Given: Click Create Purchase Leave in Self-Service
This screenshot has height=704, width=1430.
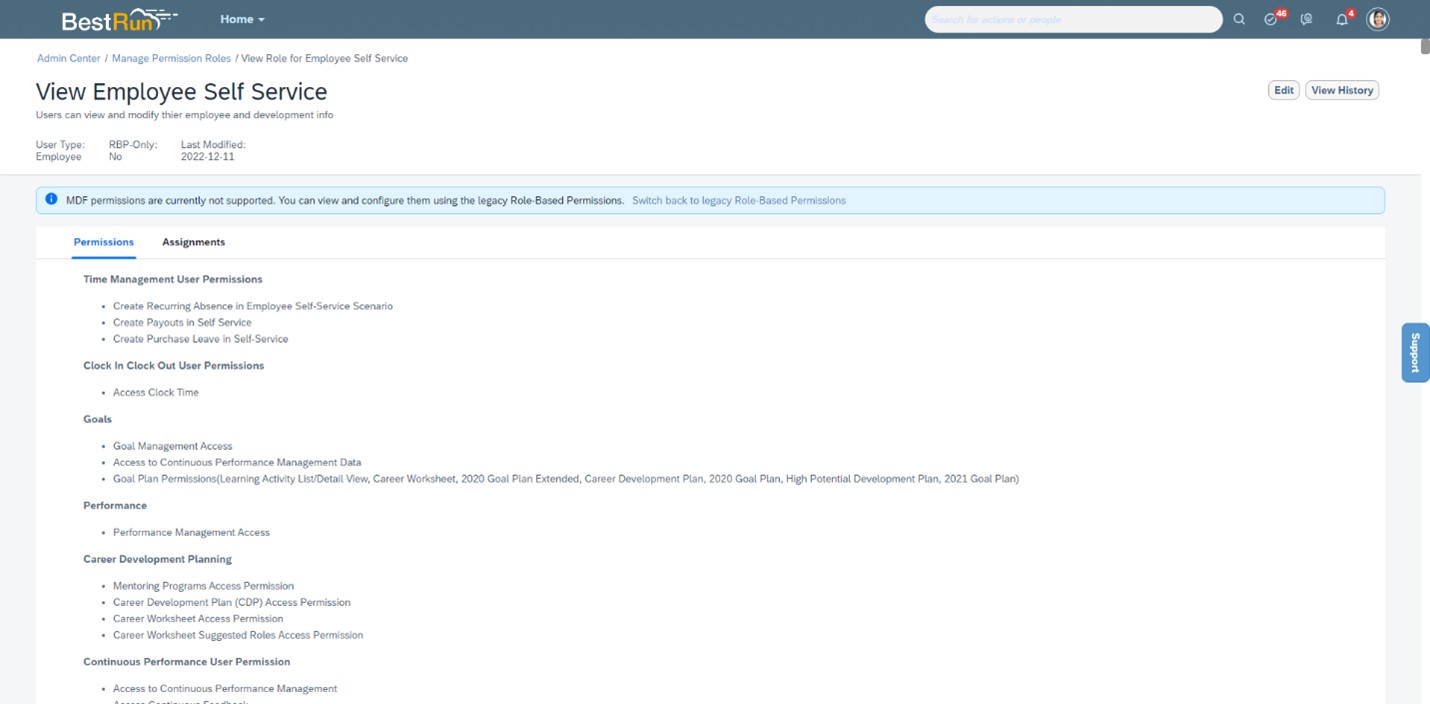Looking at the screenshot, I should (x=200, y=339).
